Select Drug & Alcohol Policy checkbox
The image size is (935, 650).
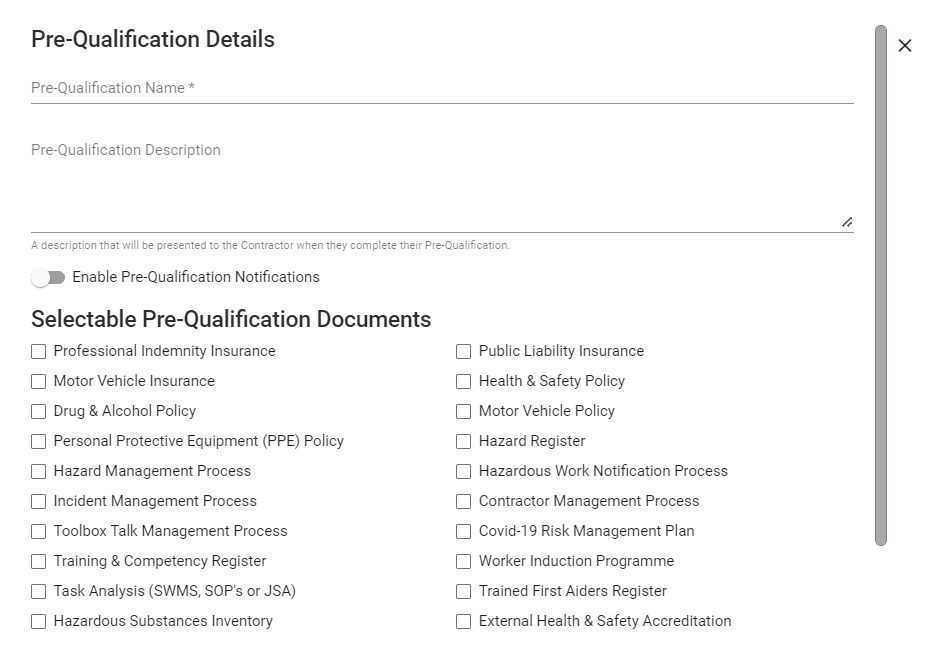39,411
